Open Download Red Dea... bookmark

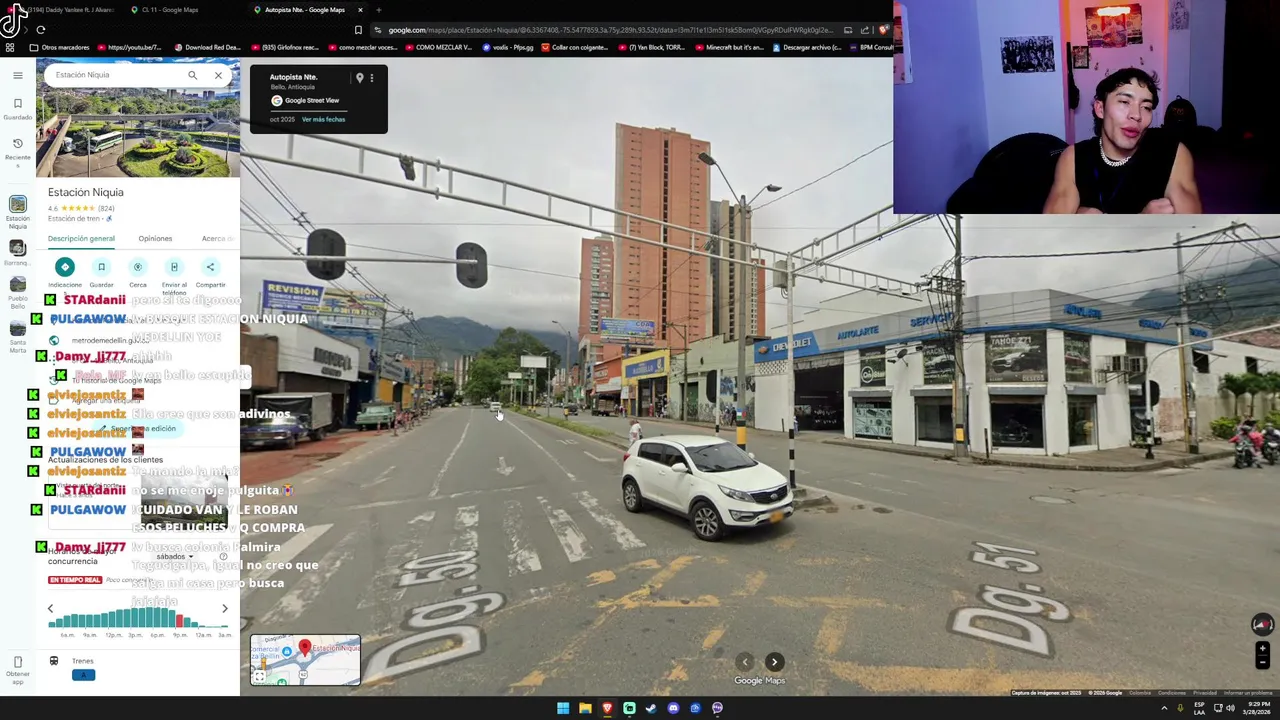(x=207, y=47)
